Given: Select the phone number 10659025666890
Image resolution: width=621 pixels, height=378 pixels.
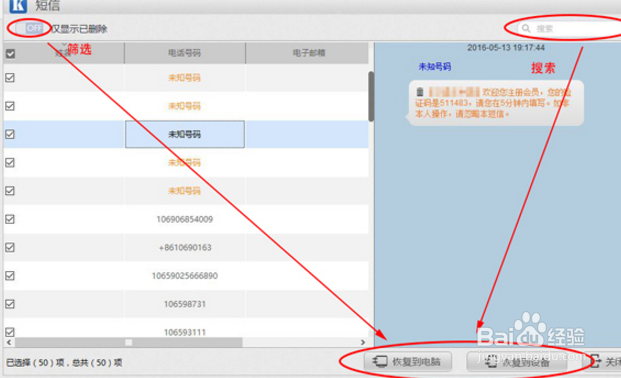Looking at the screenshot, I should [x=185, y=276].
